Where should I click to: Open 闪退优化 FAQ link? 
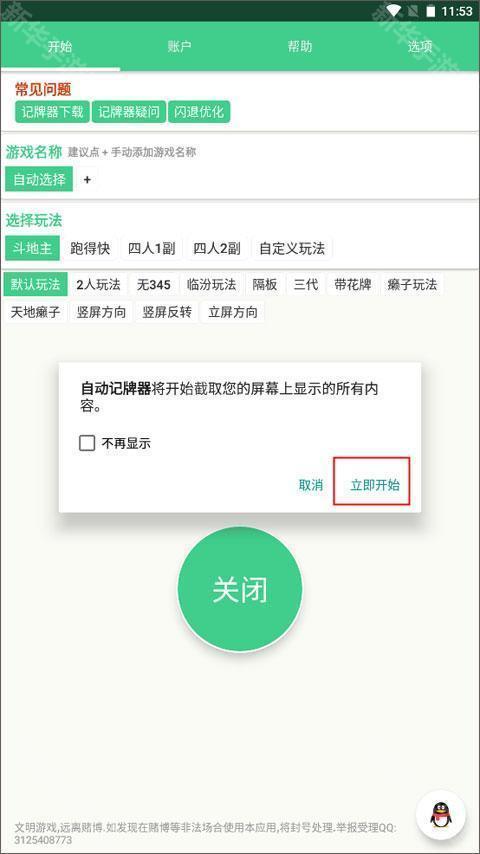point(199,112)
